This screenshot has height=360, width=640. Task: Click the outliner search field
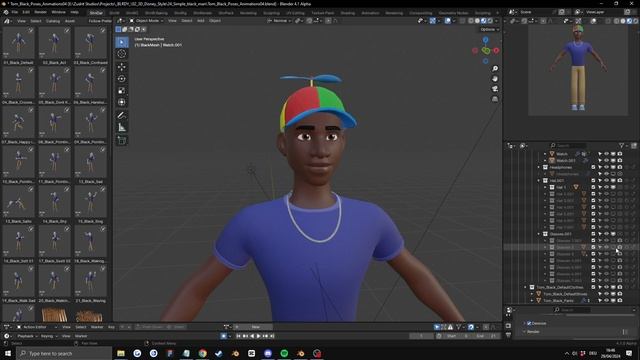coord(568,146)
